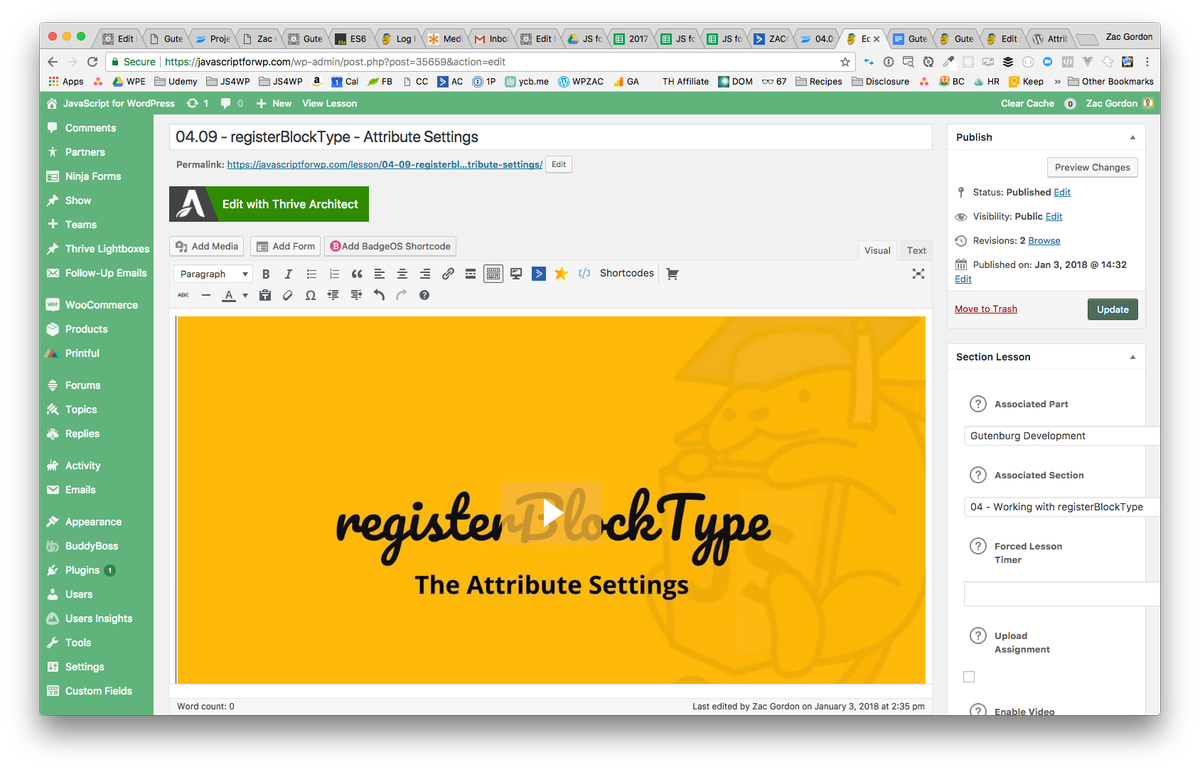
Task: Browse post revisions
Action: (x=1044, y=241)
